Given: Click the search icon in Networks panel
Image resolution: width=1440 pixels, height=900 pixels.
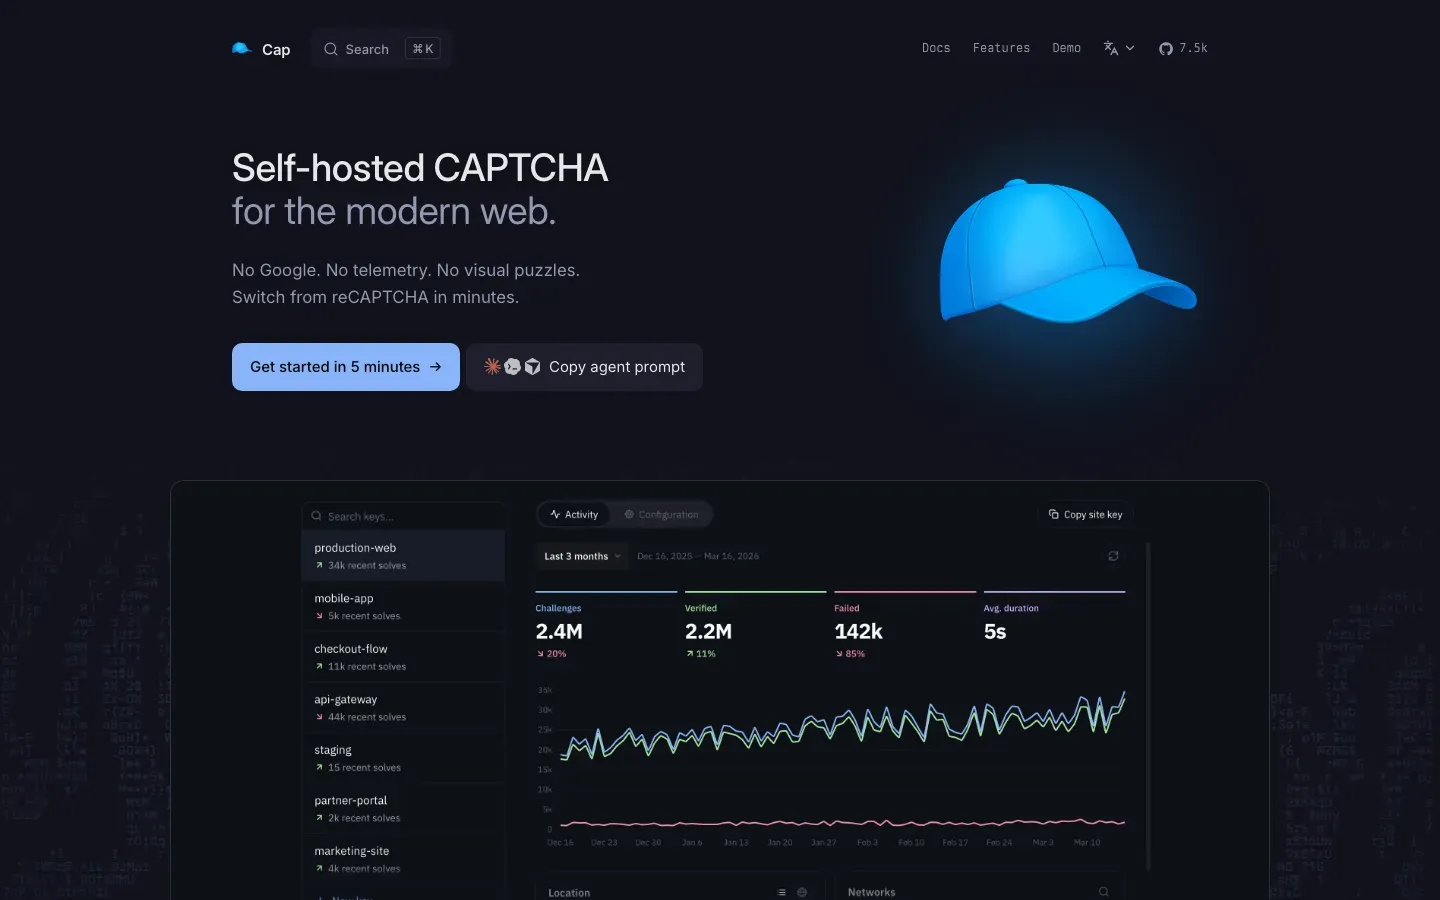Looking at the screenshot, I should pos(1104,892).
